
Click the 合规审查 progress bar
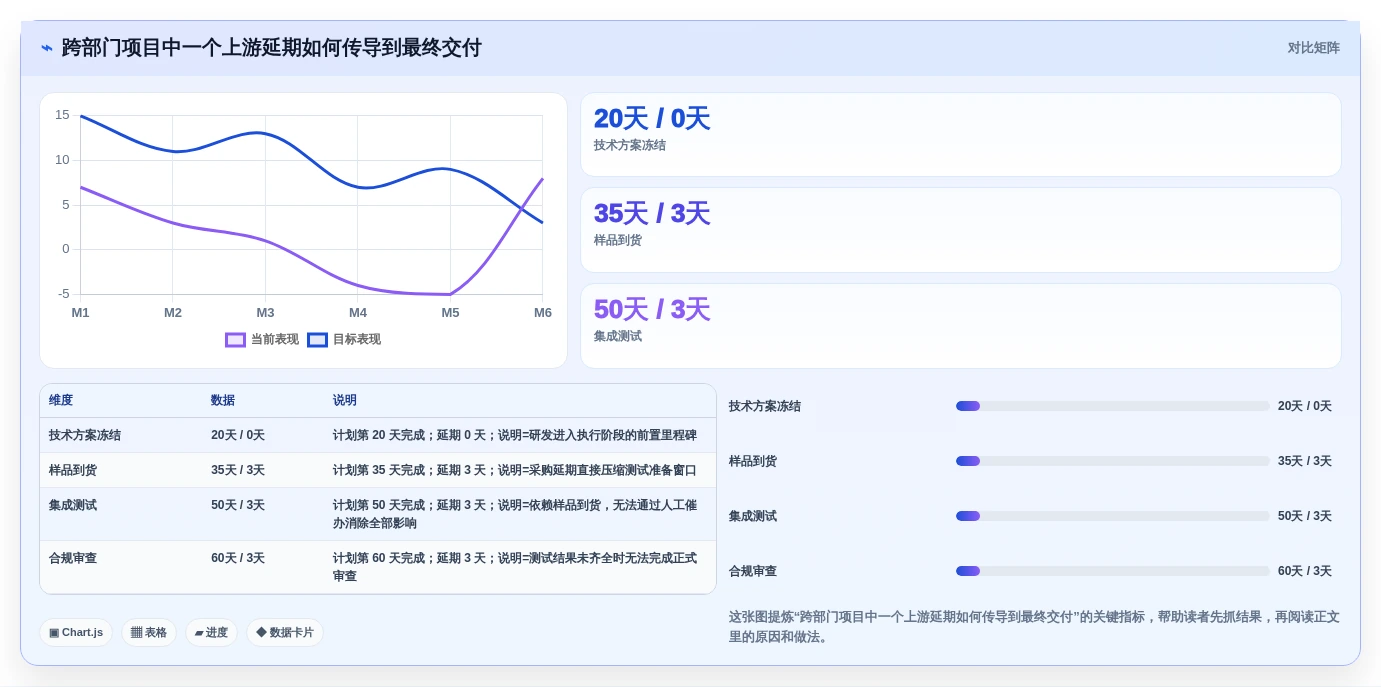tap(1112, 571)
